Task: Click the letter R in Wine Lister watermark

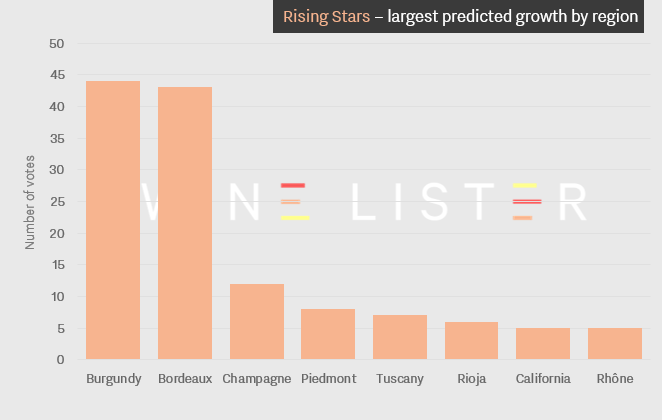Action: [x=573, y=202]
